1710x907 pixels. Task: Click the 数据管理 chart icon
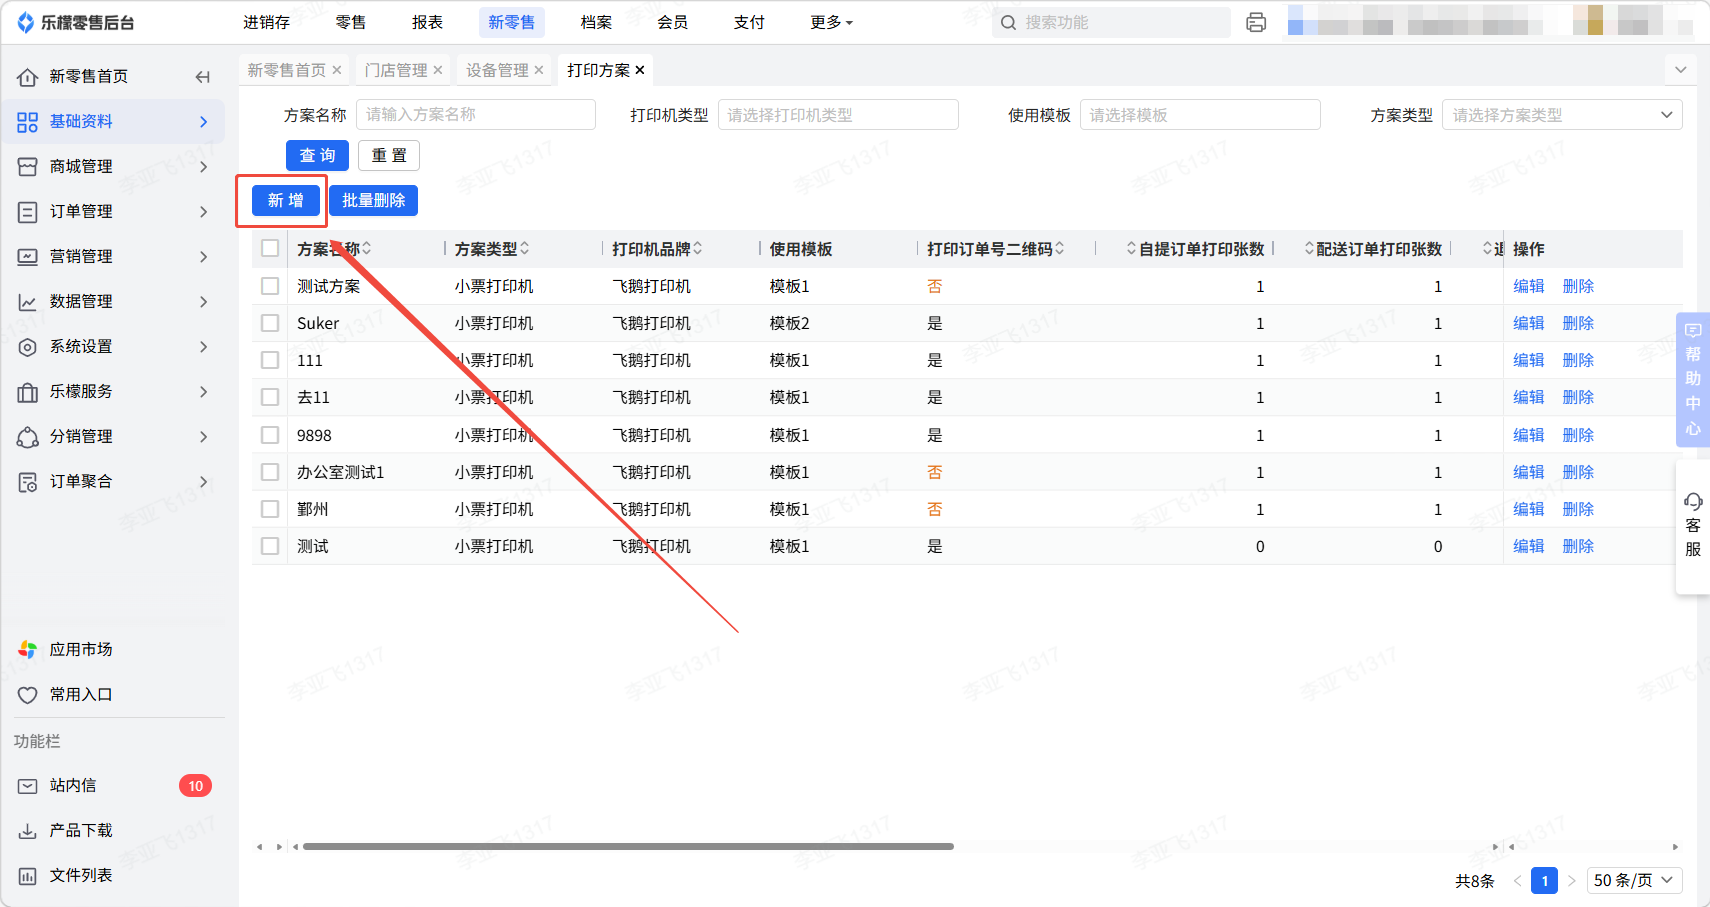pyautogui.click(x=28, y=302)
